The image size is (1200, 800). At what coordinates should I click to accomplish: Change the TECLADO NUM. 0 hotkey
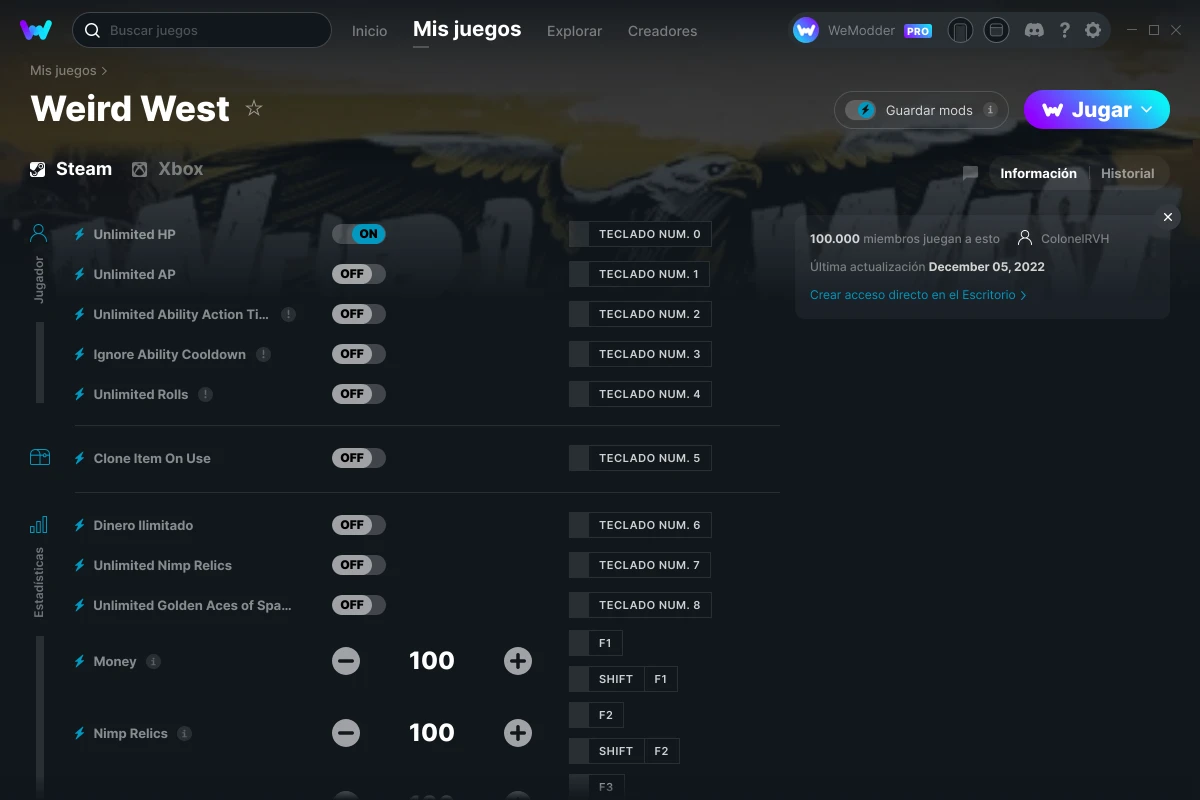640,234
